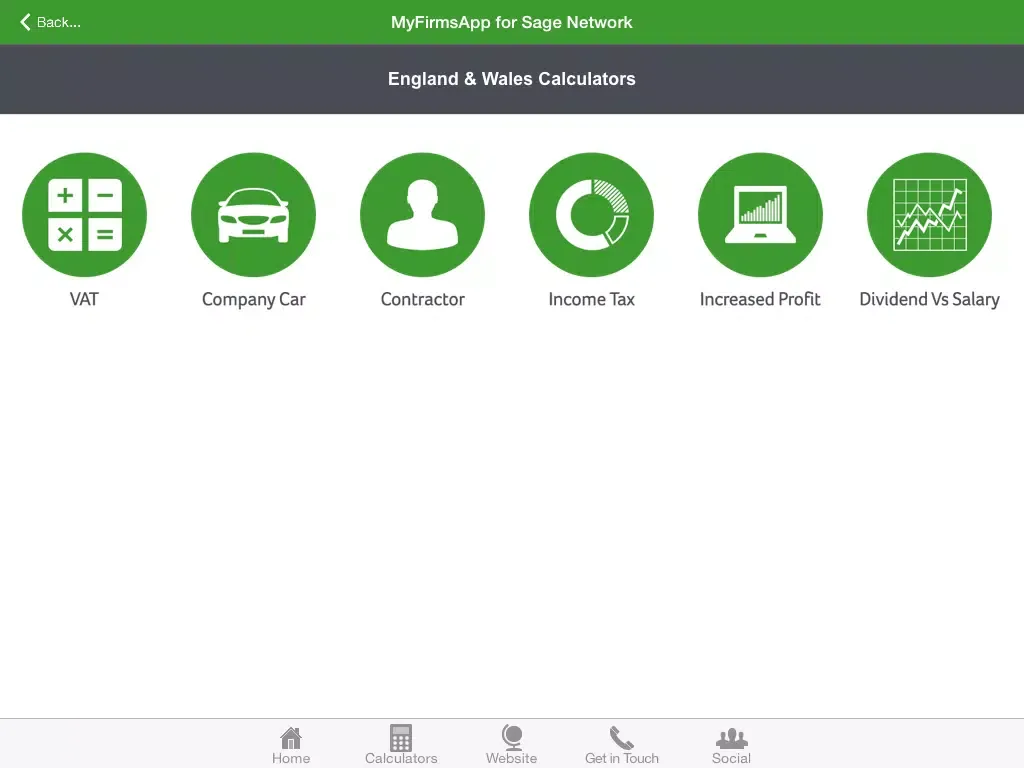This screenshot has width=1024, height=768.
Task: Click the Dividend Vs Salary text label
Action: coord(929,300)
